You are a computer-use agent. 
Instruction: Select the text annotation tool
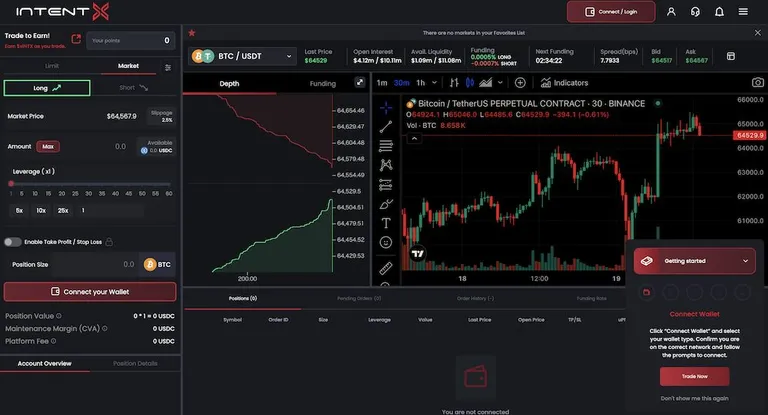point(386,223)
